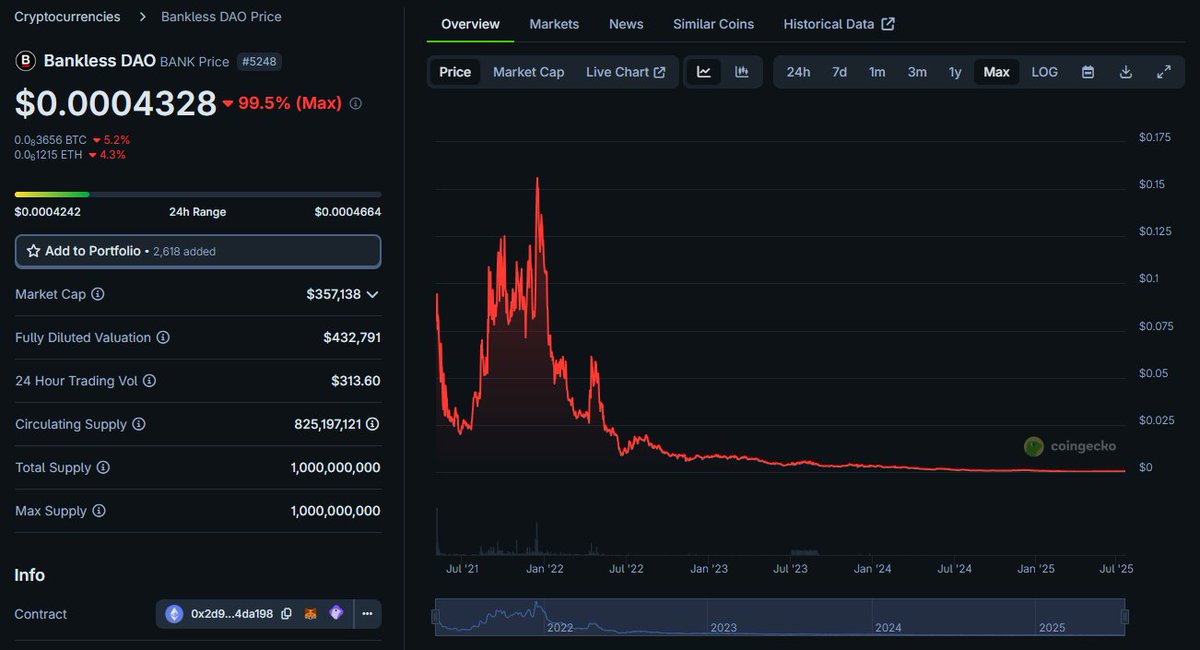The image size is (1200, 650).
Task: Switch to the Markets tab
Action: 554,24
